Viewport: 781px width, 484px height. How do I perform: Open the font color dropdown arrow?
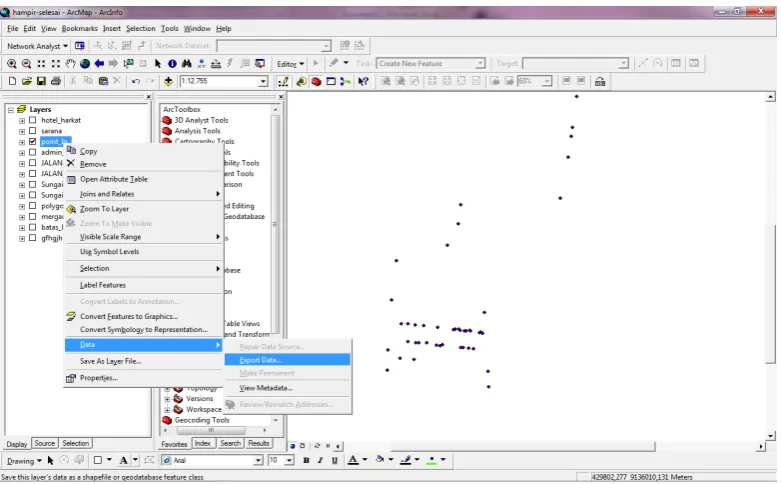365,460
